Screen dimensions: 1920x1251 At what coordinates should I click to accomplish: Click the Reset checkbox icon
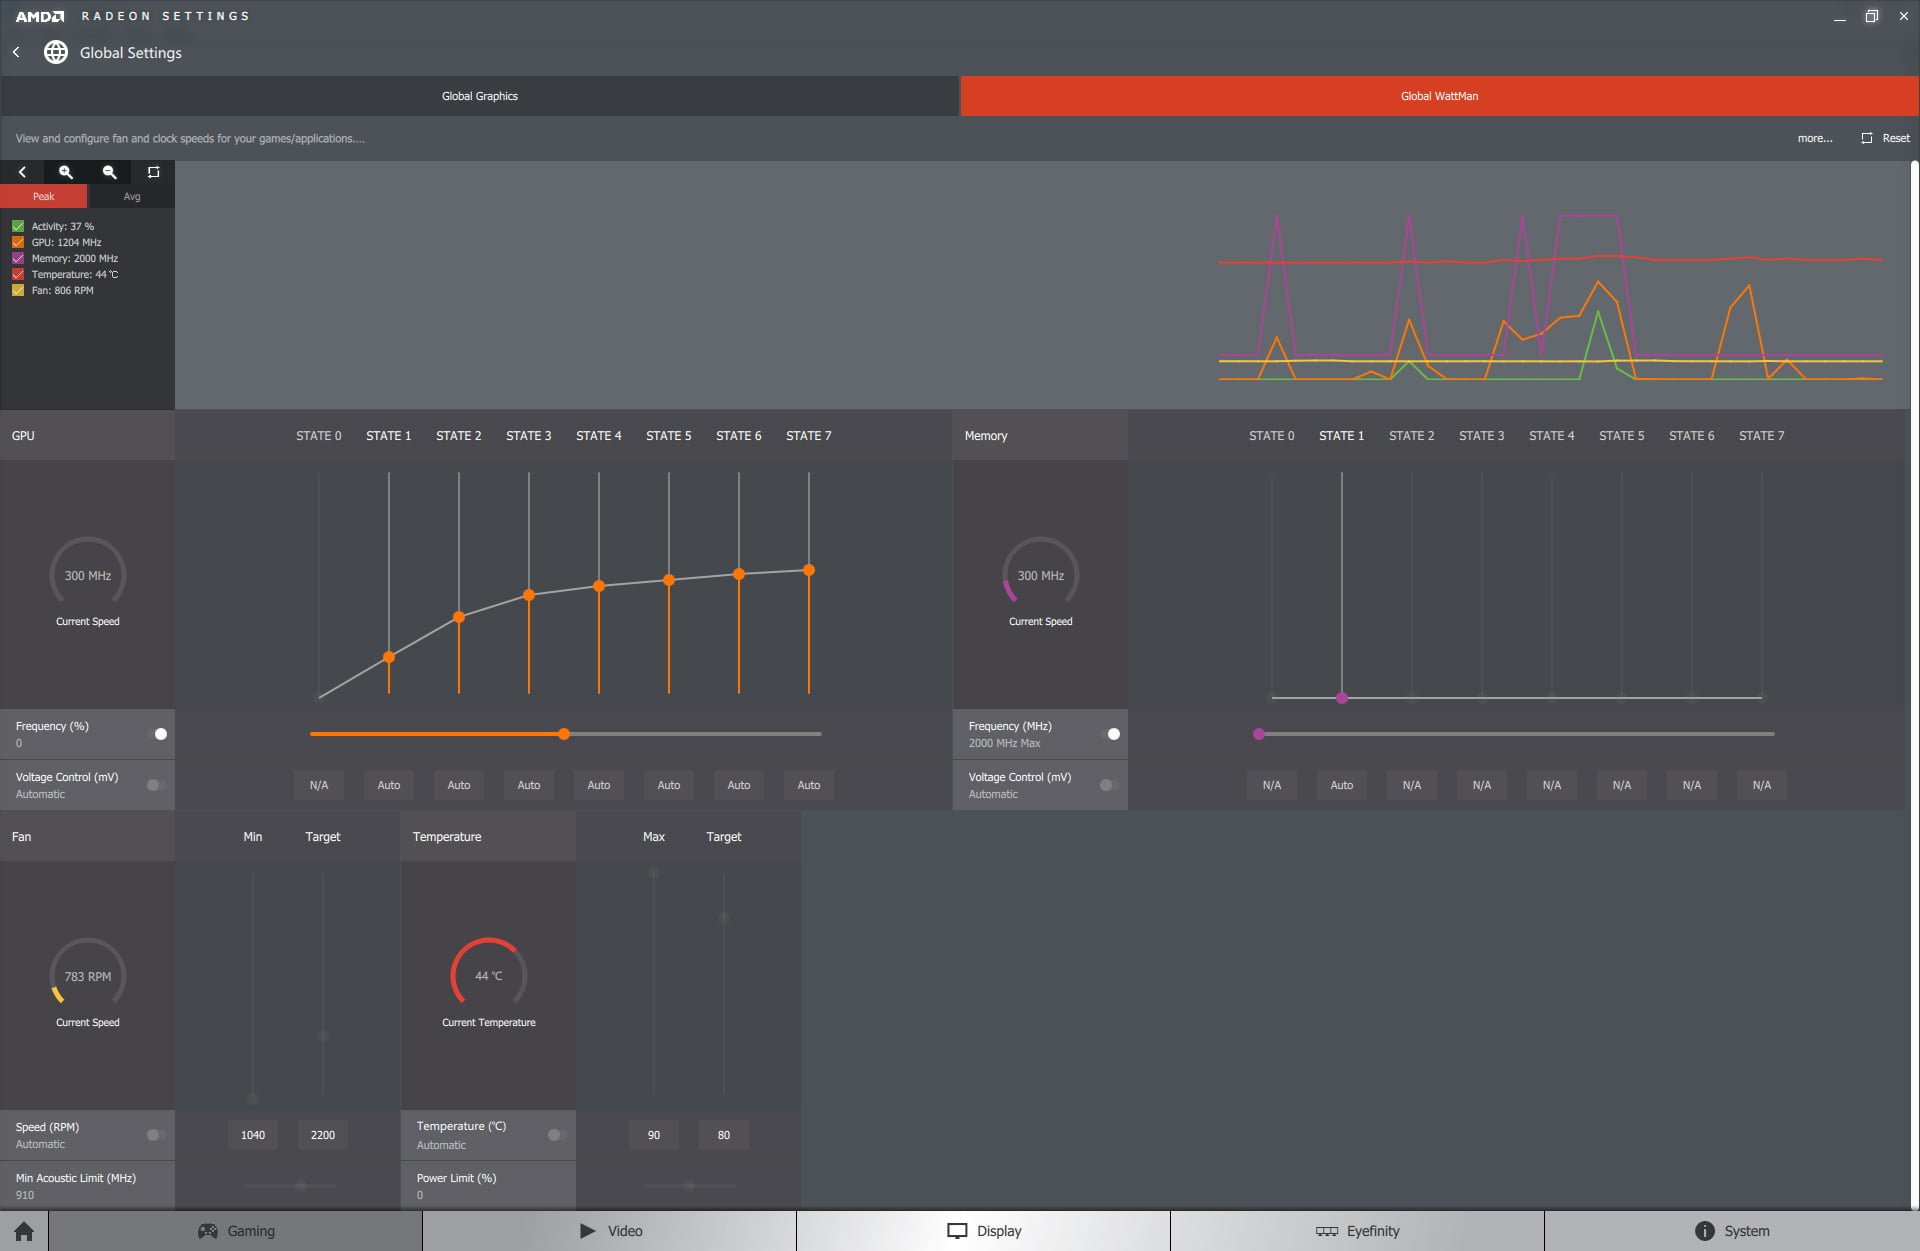[x=1867, y=138]
